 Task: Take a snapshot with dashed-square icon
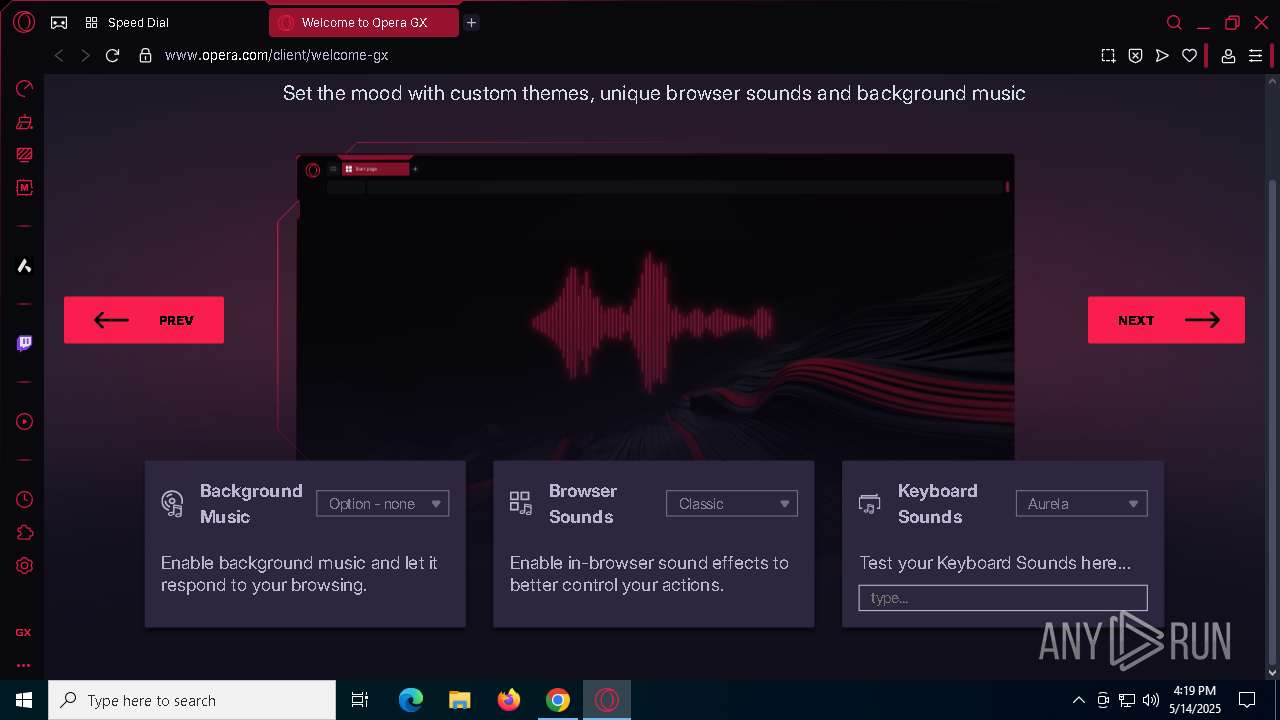[x=1108, y=56]
